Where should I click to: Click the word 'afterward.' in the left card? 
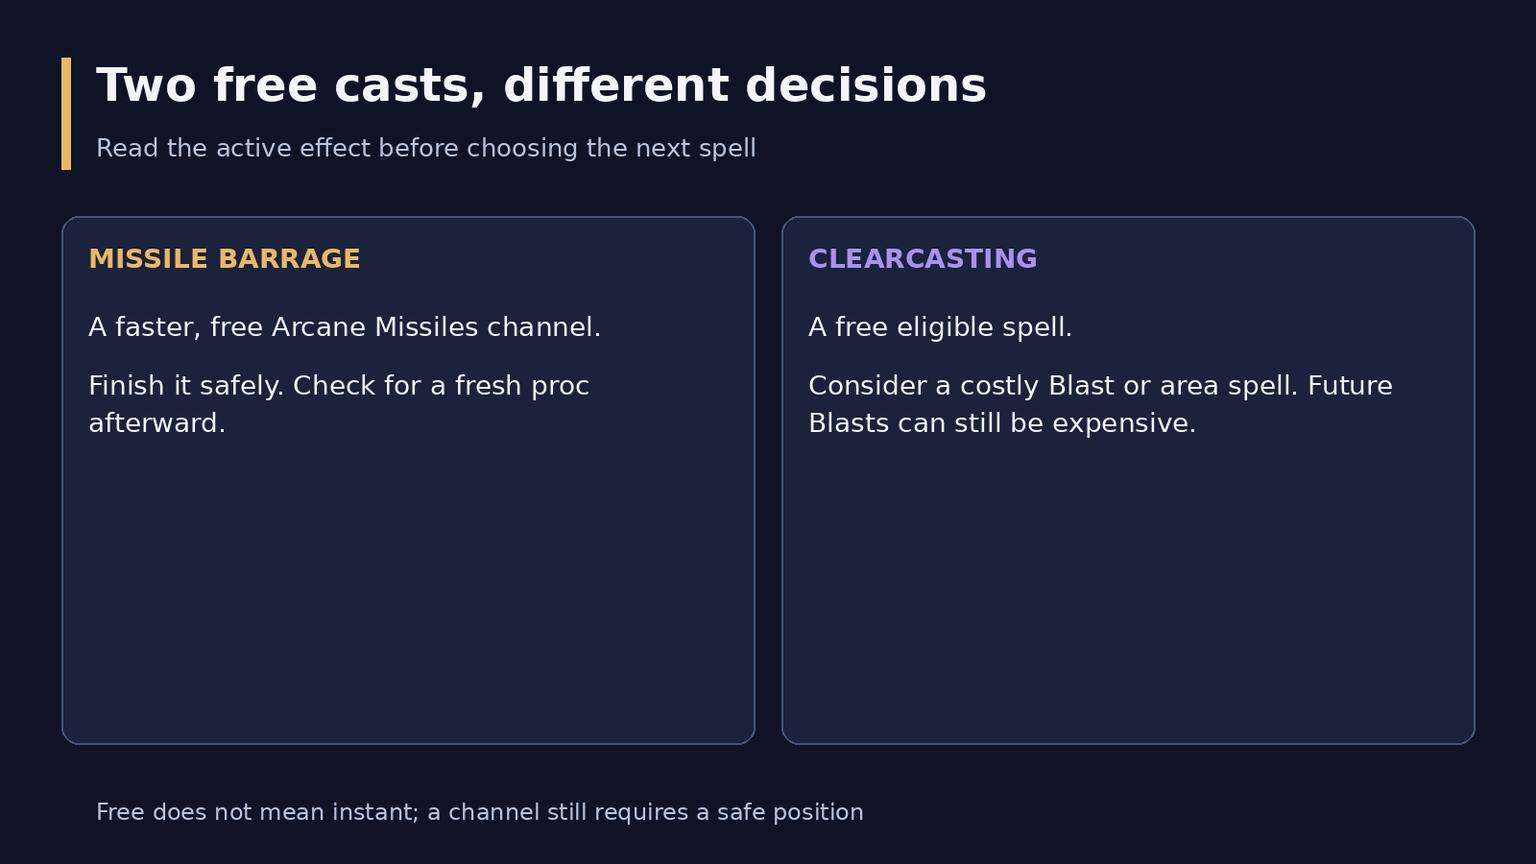(x=157, y=424)
